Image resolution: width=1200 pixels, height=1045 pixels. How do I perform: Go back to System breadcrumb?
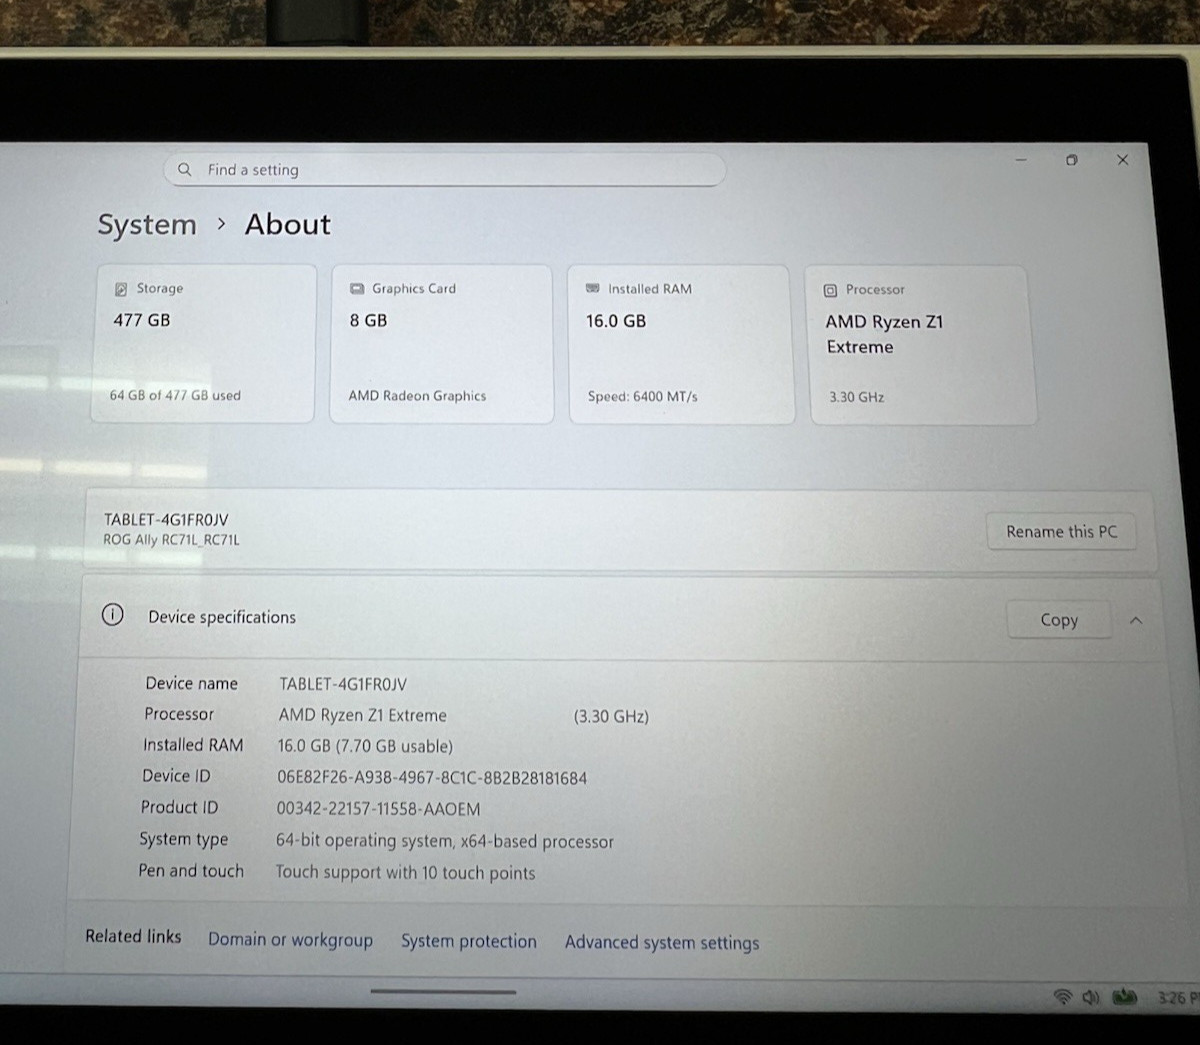[147, 225]
